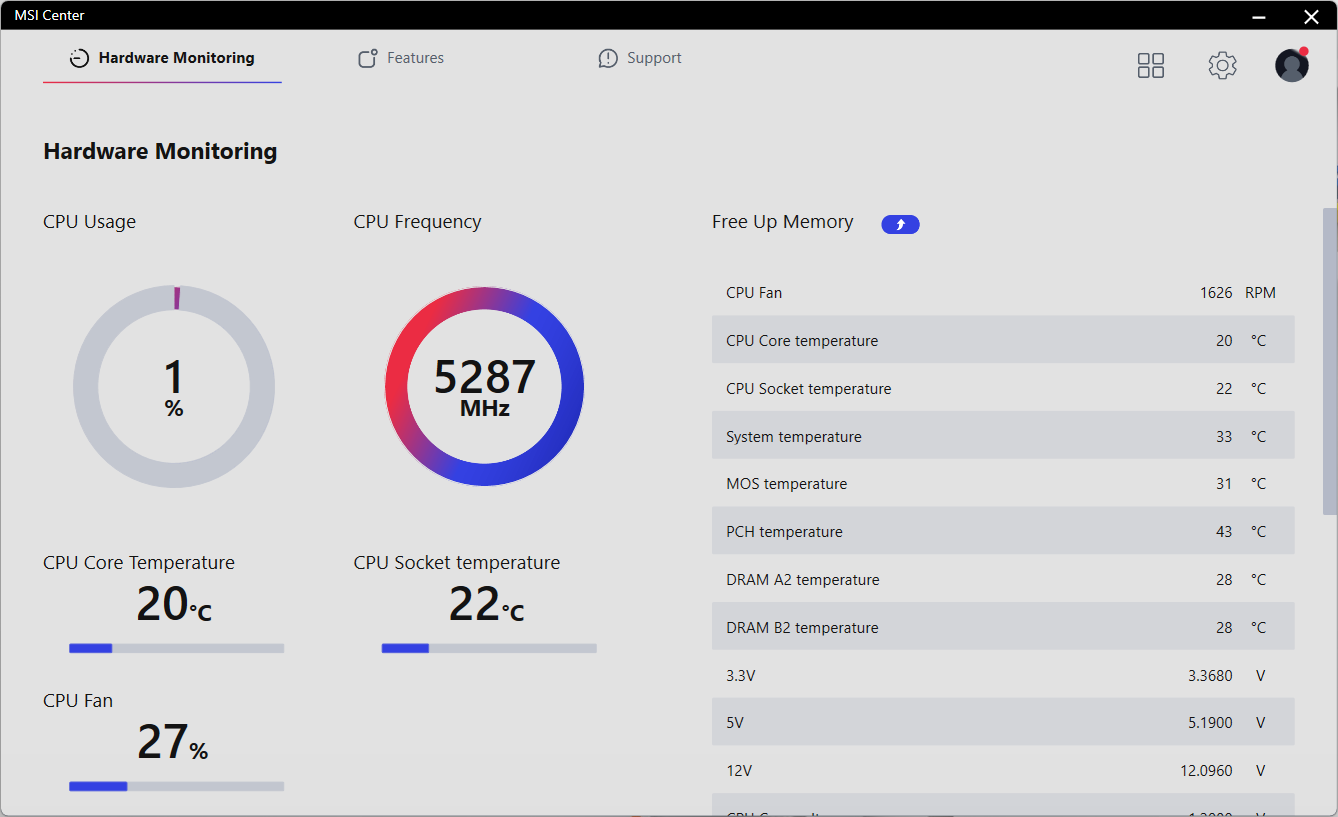The width and height of the screenshot is (1338, 817).
Task: Click the Free Up Memory button
Action: 900,224
